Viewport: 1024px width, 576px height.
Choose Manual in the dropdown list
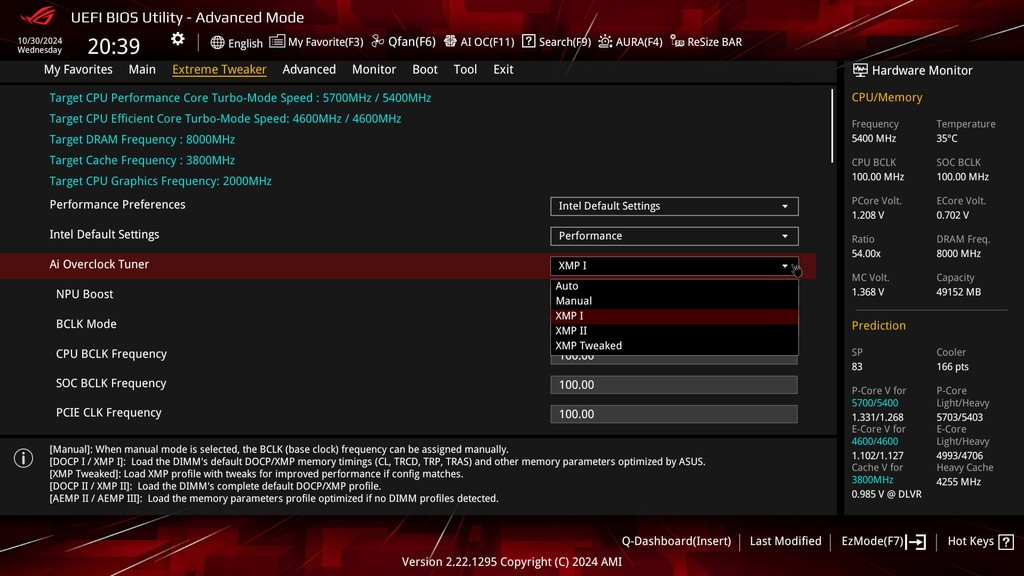pyautogui.click(x=674, y=301)
